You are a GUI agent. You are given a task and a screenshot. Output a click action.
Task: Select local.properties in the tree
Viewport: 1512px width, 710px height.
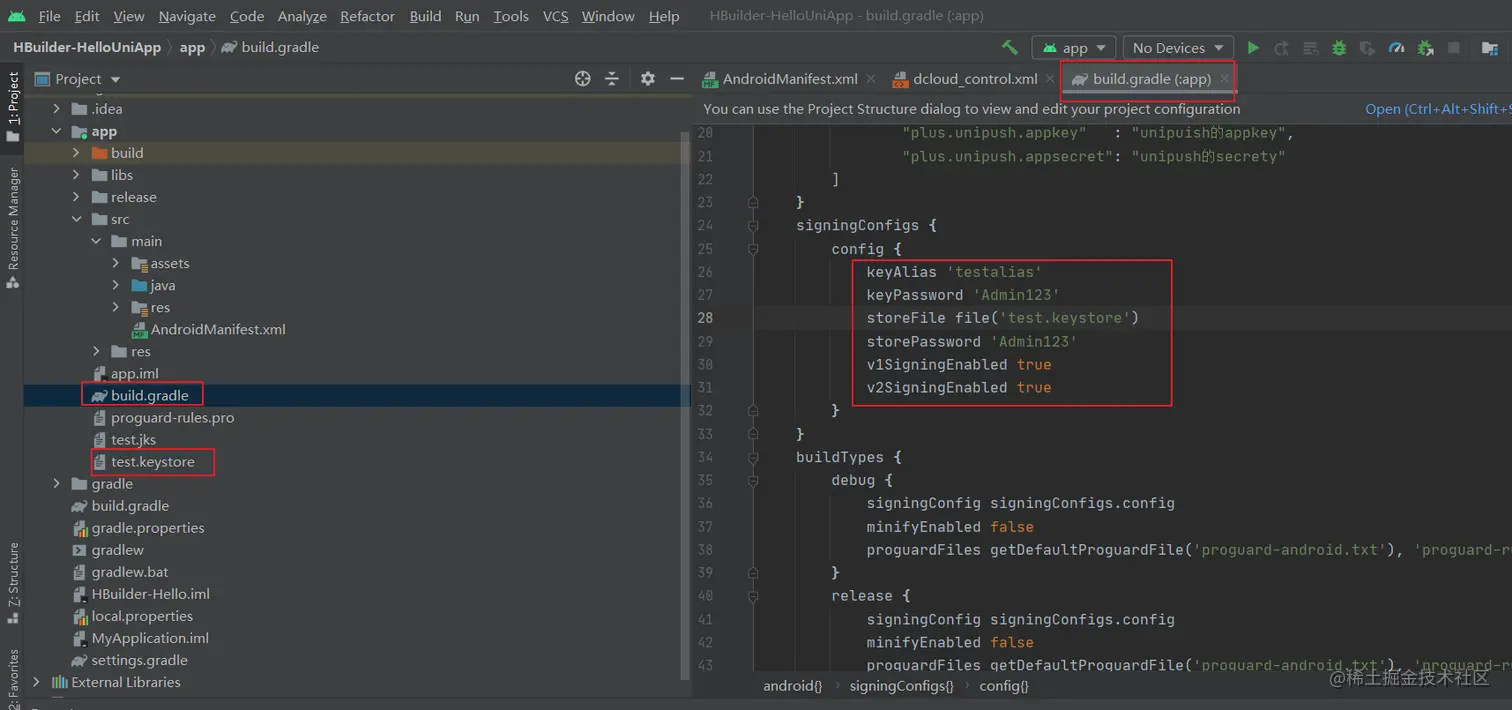(142, 616)
